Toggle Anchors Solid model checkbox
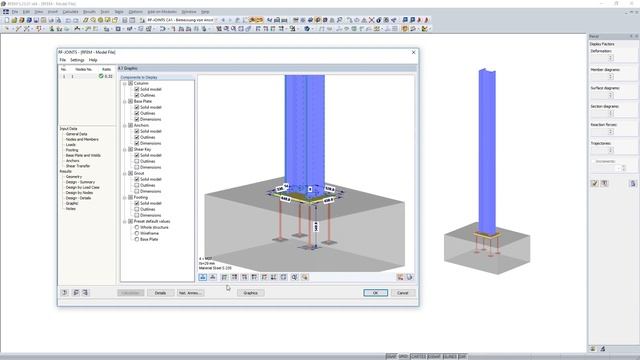The image size is (640, 360). click(137, 131)
